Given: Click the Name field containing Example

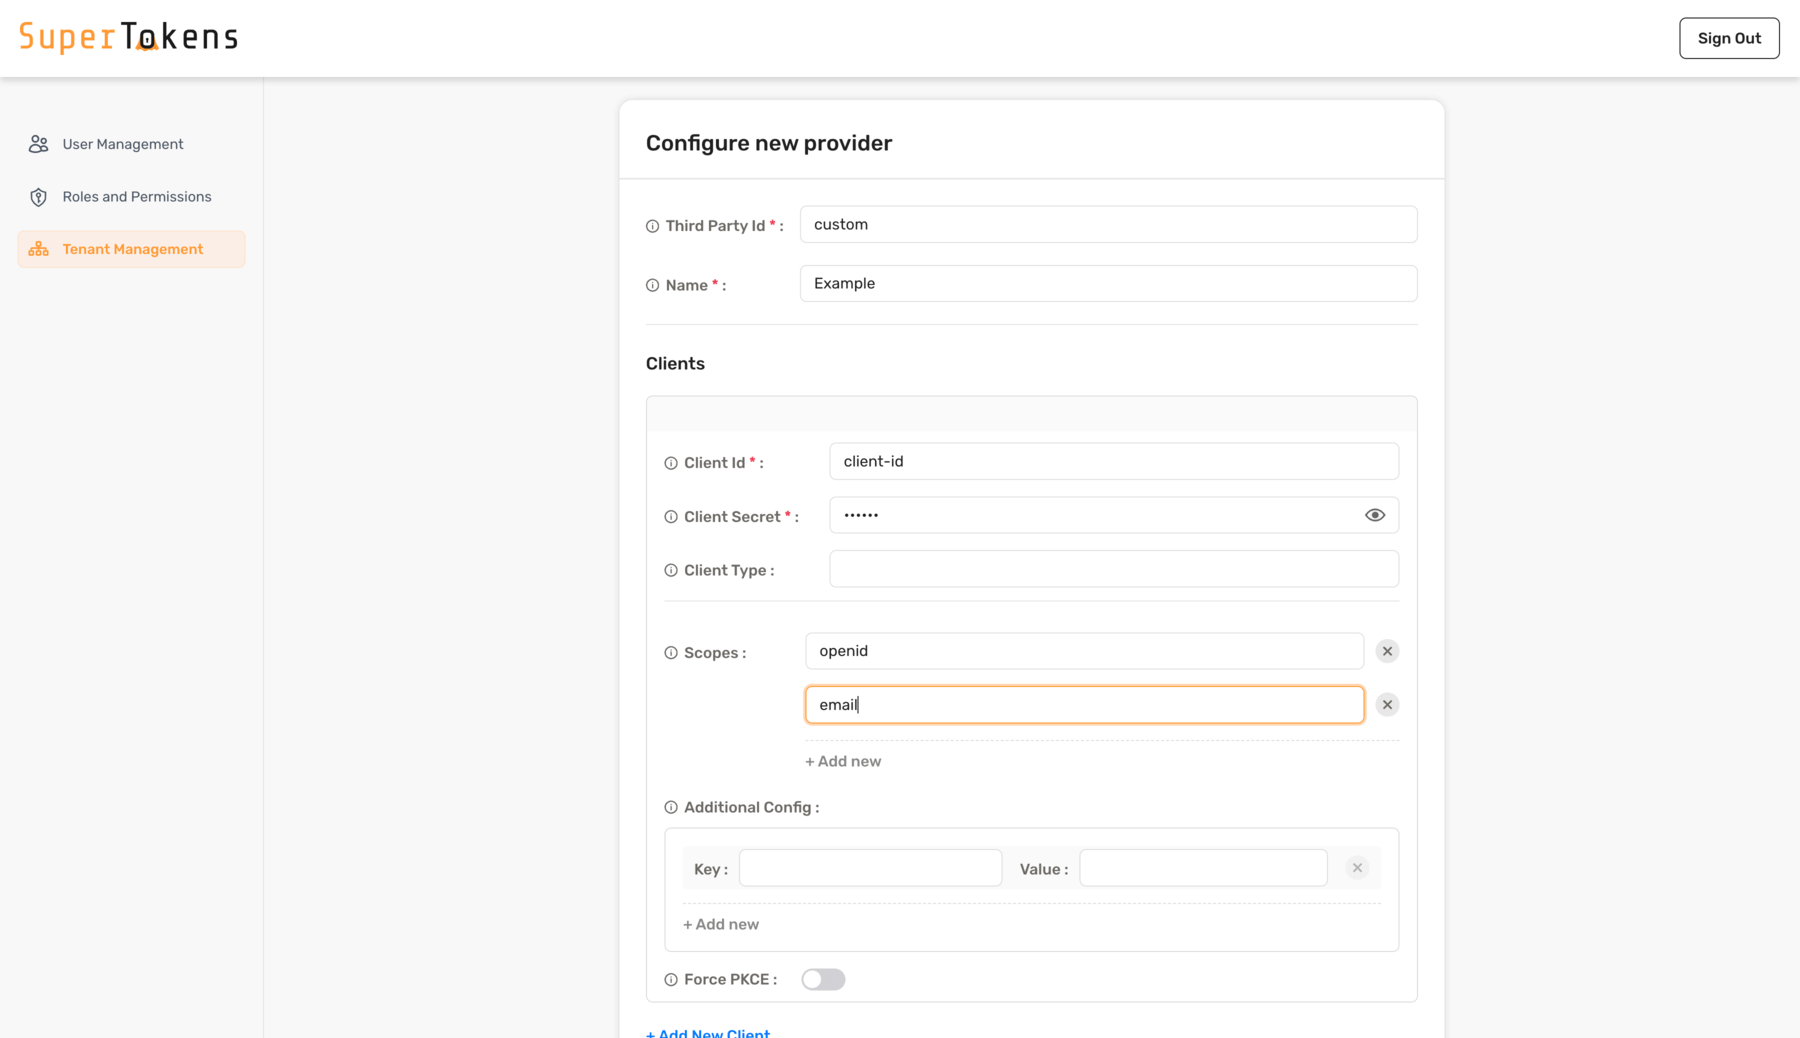Looking at the screenshot, I should click(1107, 283).
